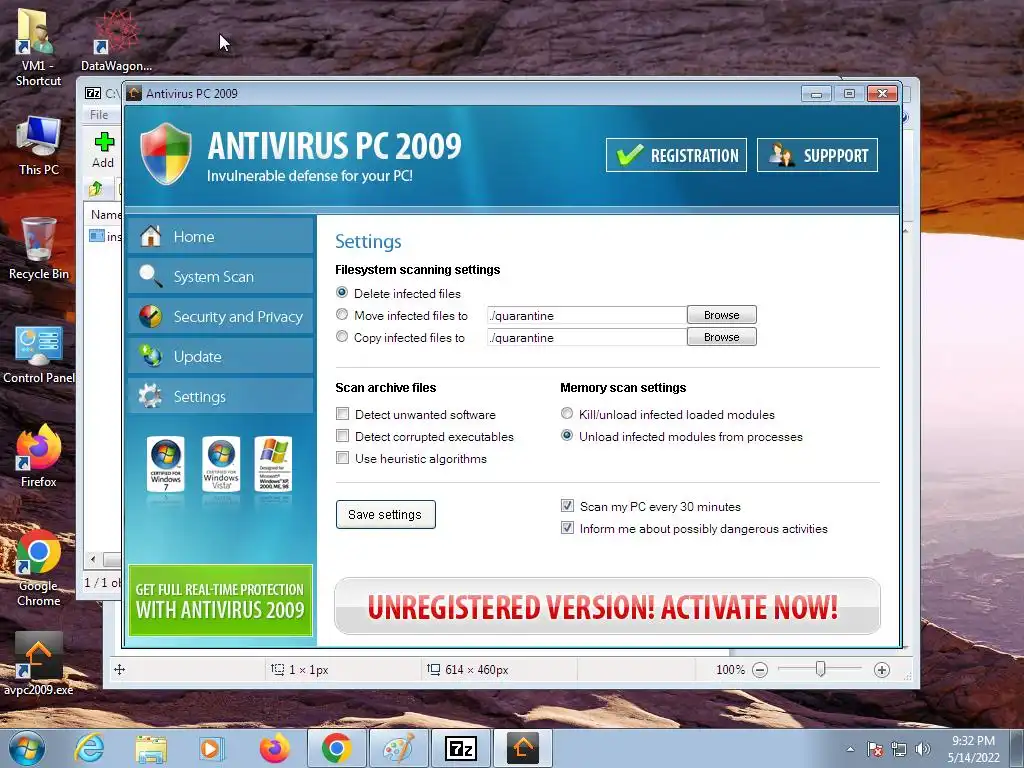1024x768 pixels.
Task: Click the Save settings button
Action: click(385, 515)
